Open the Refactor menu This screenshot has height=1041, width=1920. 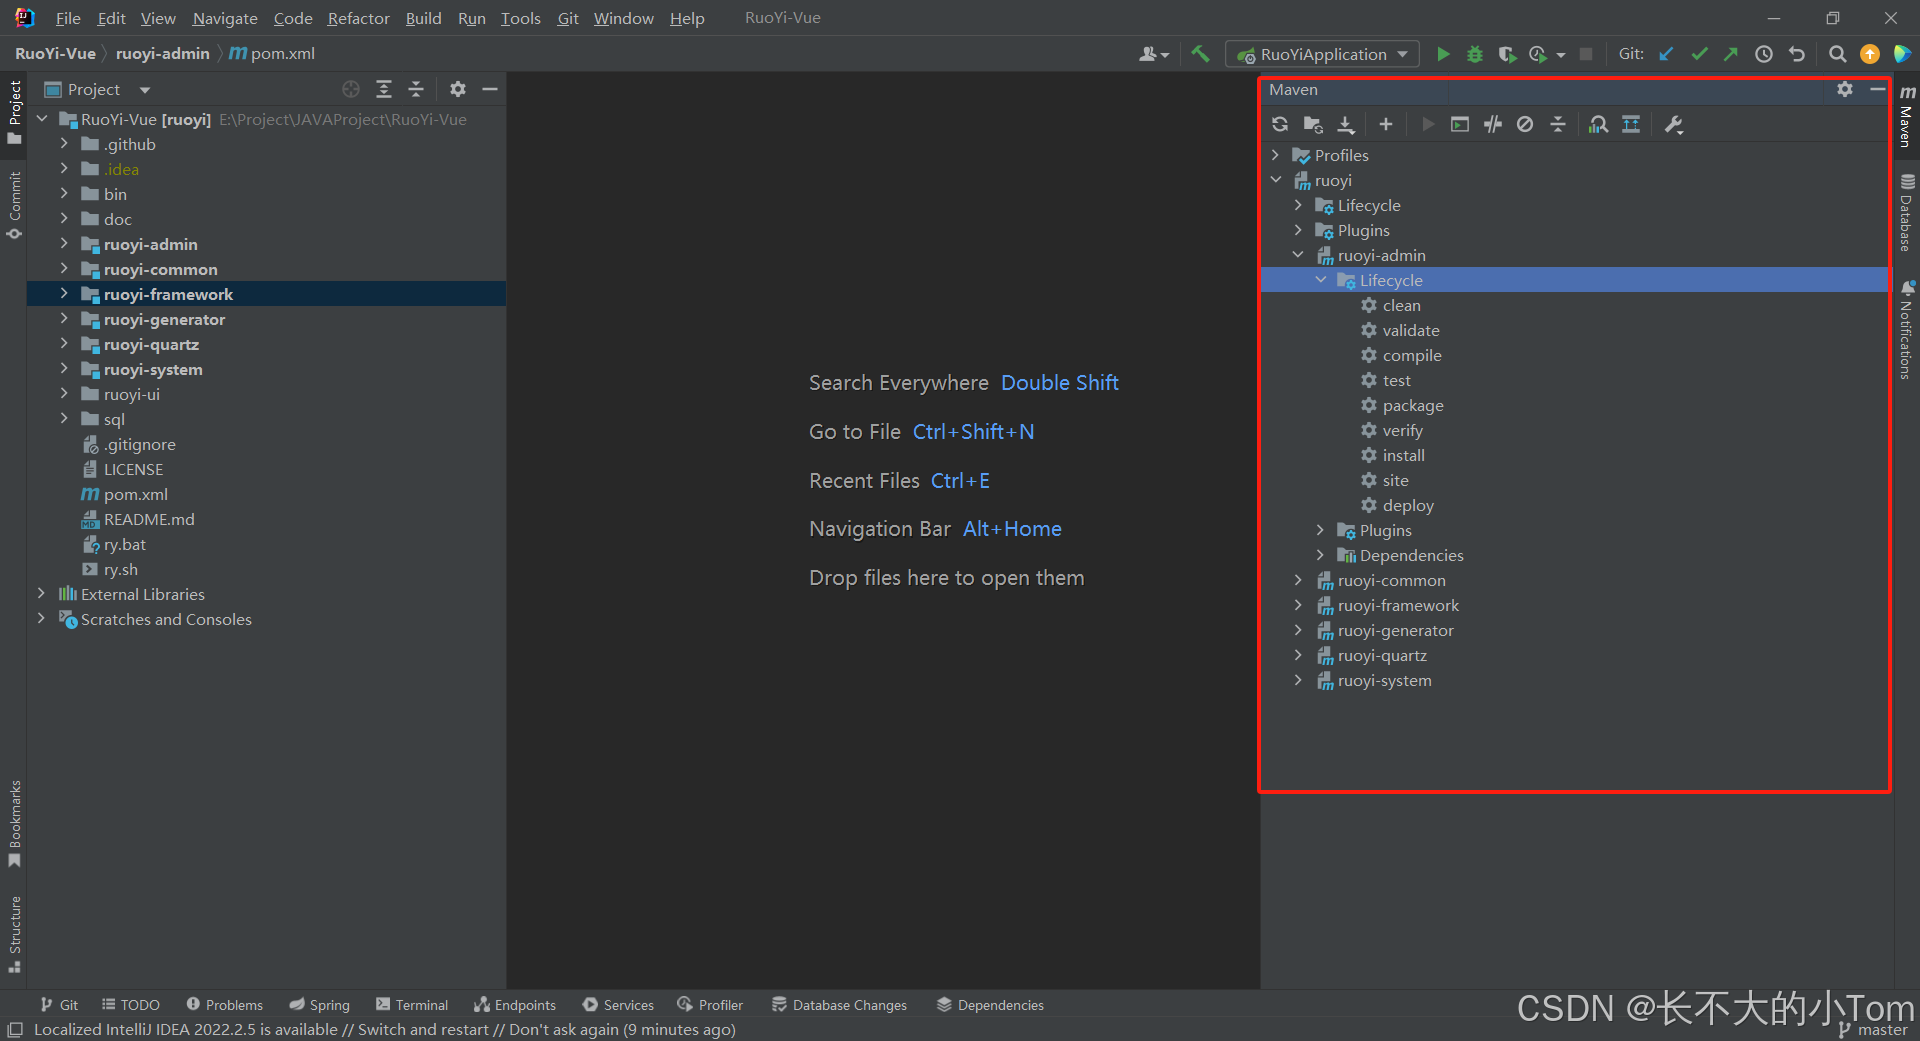[358, 18]
